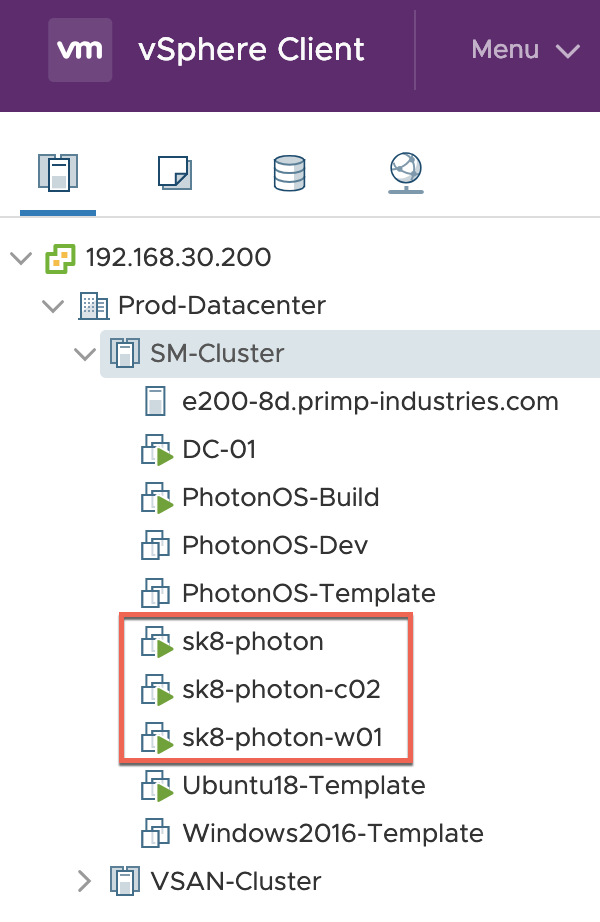This screenshot has width=600, height=922.
Task: Open the Menu dropdown
Action: click(525, 49)
